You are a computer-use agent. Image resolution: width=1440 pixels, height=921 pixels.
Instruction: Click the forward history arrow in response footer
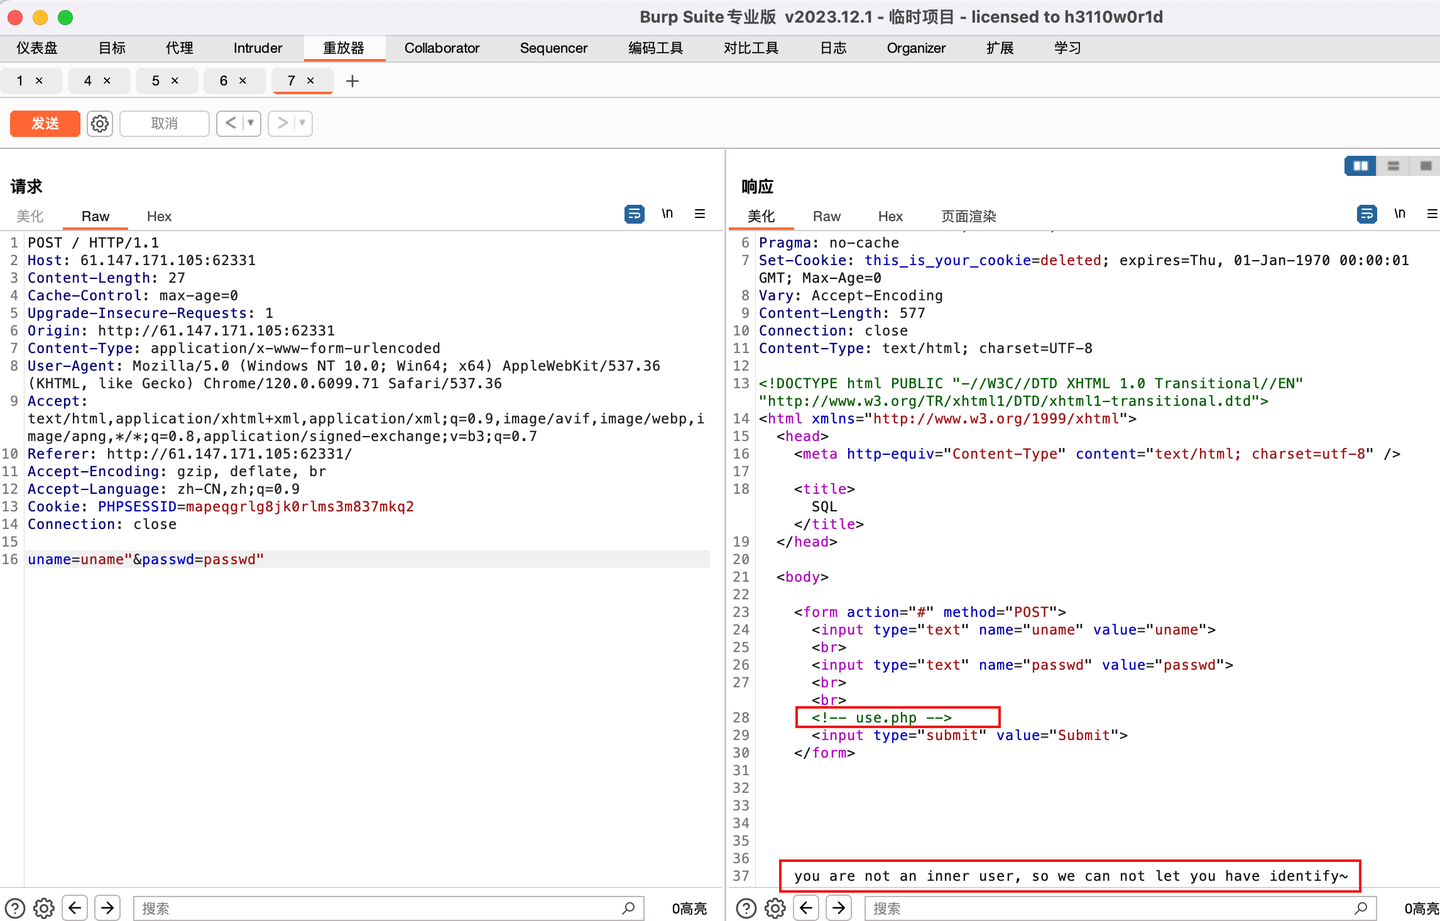pos(840,907)
